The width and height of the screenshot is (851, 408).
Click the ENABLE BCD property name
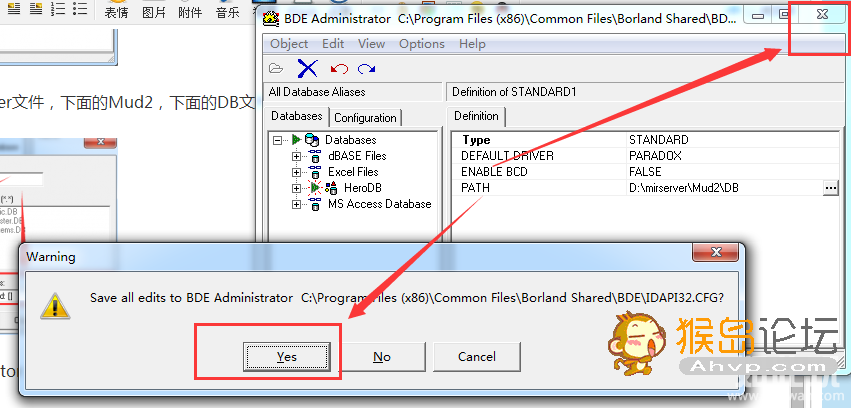point(494,172)
